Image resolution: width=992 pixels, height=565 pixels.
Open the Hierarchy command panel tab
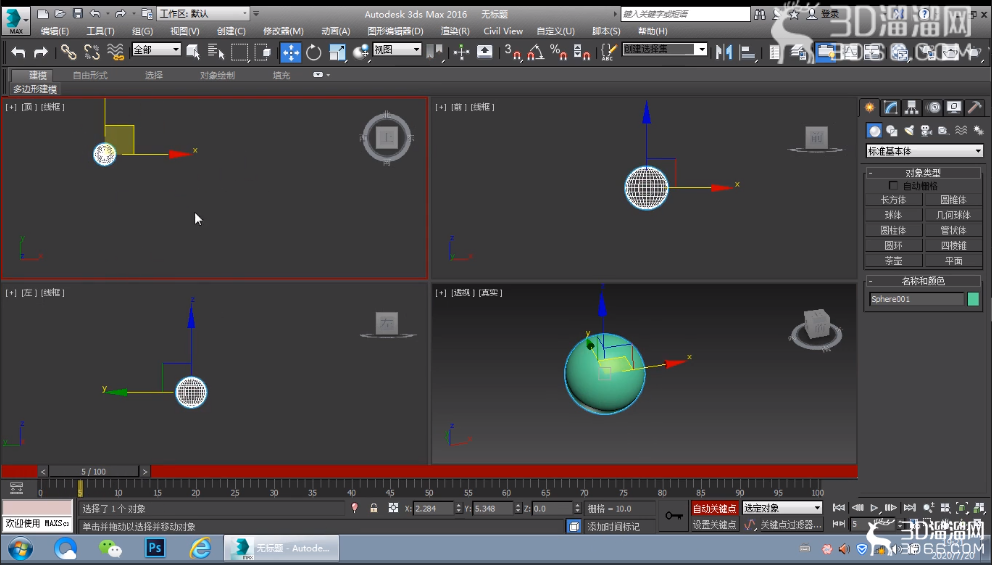[x=912, y=108]
